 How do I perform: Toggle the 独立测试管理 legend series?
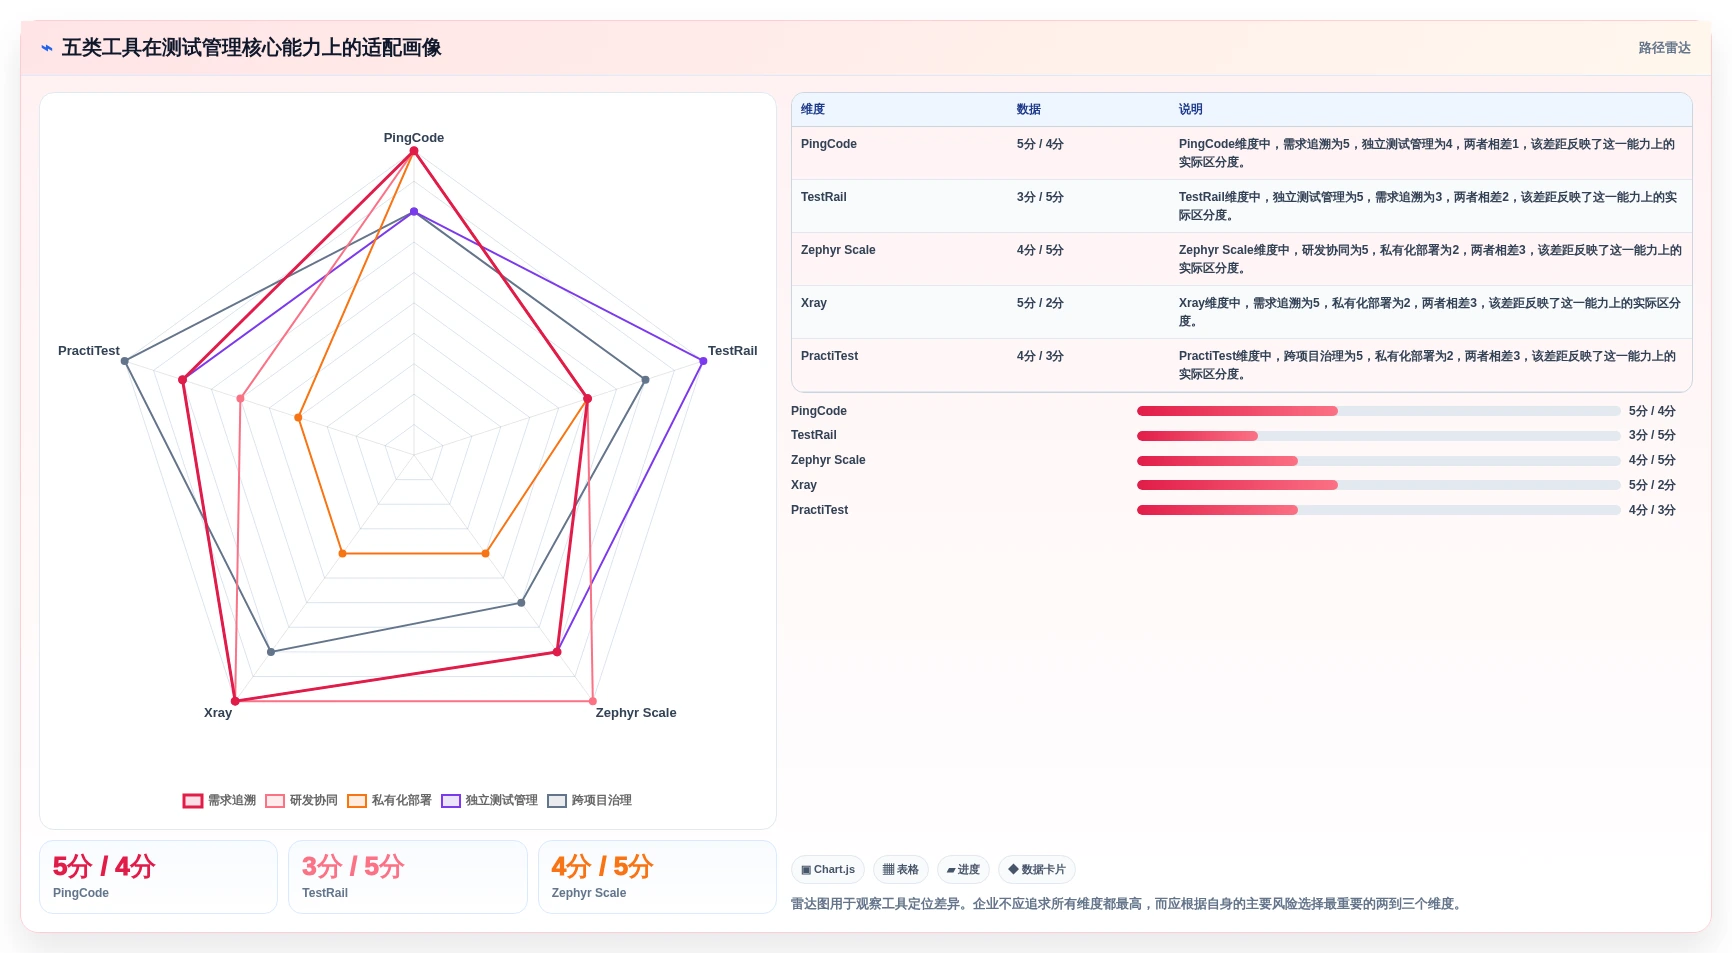click(x=489, y=801)
